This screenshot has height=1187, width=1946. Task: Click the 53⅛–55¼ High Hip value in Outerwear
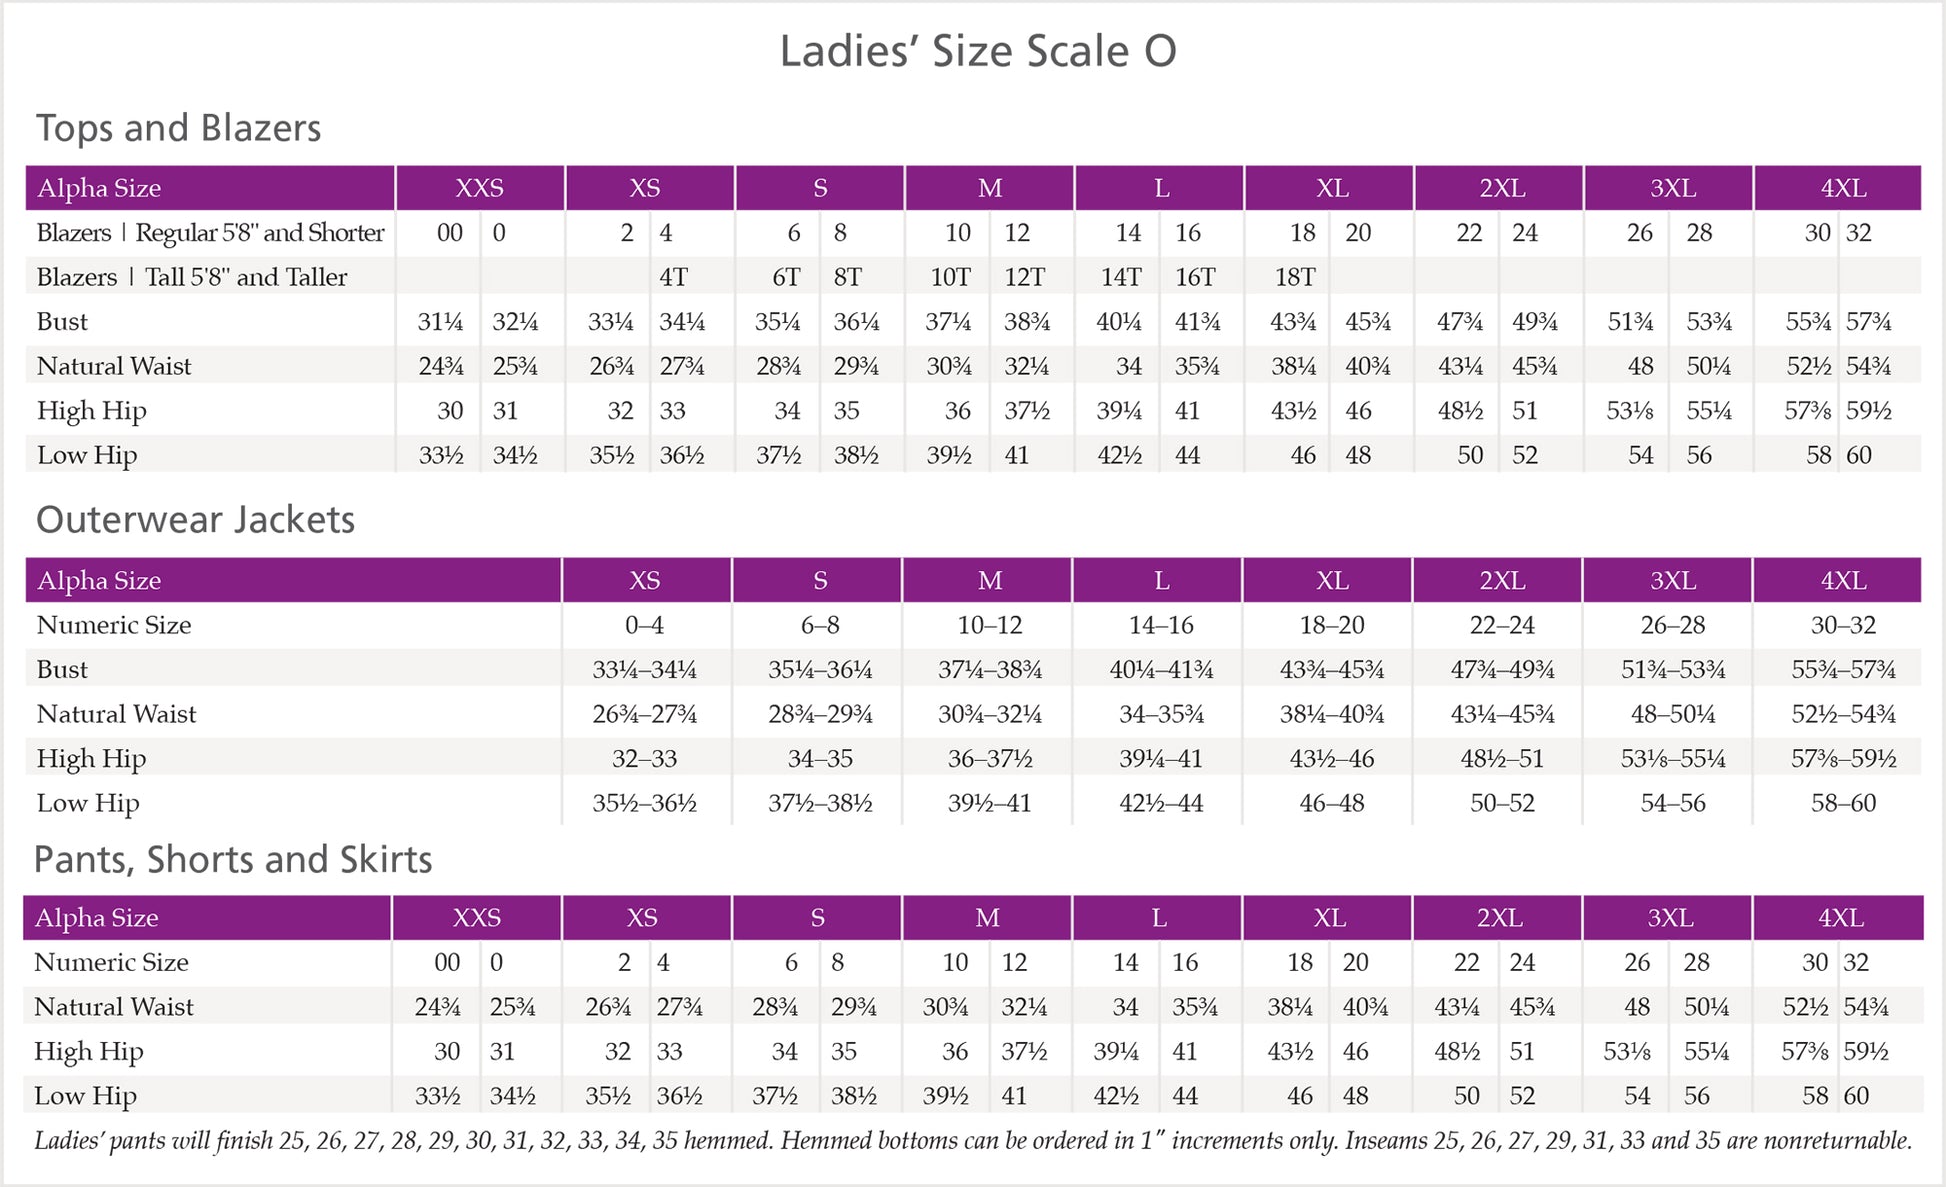click(x=1673, y=759)
